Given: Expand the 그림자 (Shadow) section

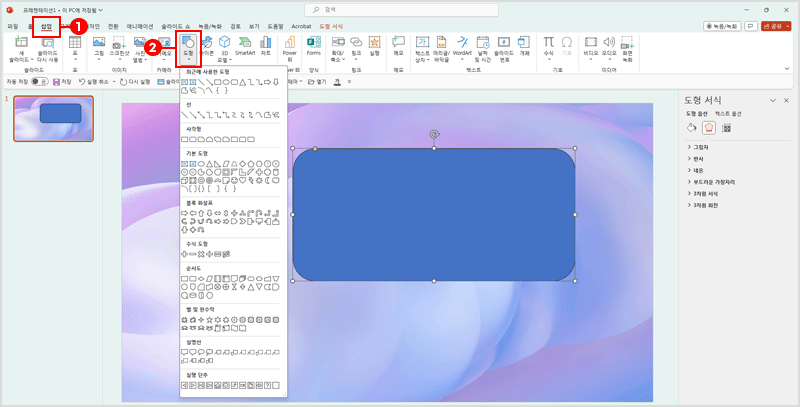Looking at the screenshot, I should pyautogui.click(x=701, y=147).
